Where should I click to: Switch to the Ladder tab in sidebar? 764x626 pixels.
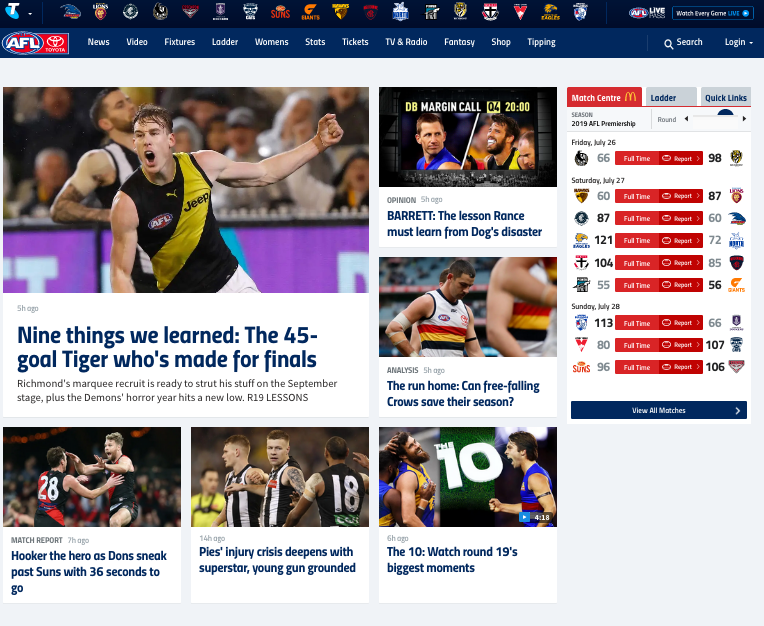pos(670,97)
